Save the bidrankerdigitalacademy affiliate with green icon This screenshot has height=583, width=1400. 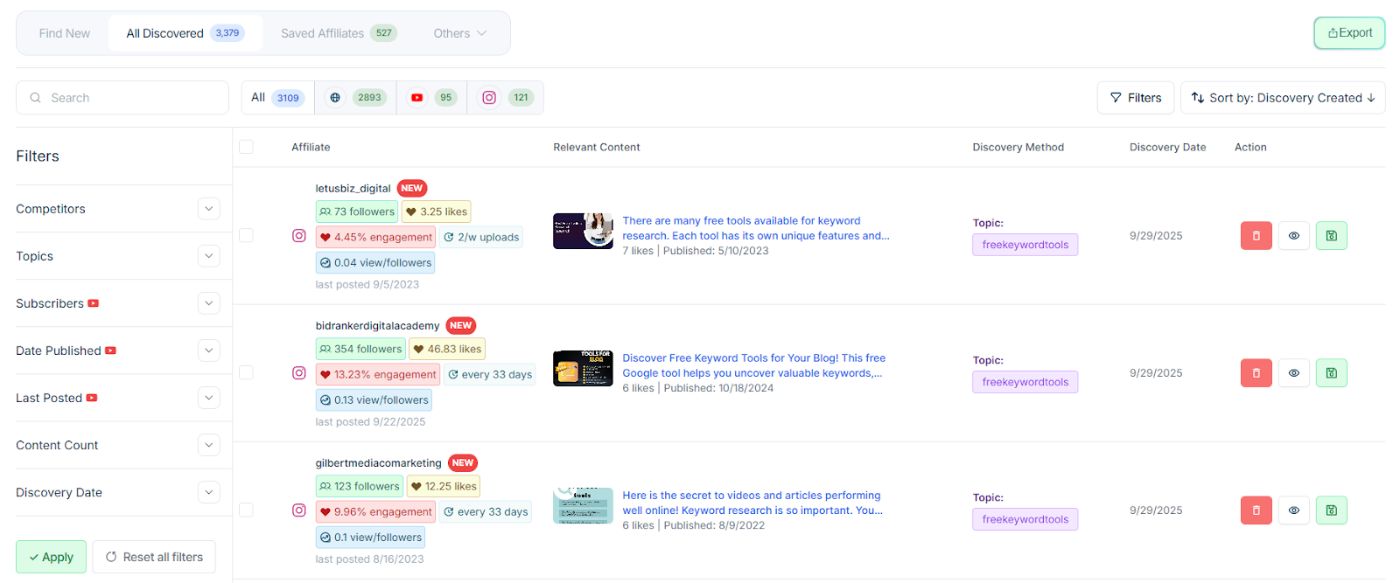pyautogui.click(x=1331, y=373)
